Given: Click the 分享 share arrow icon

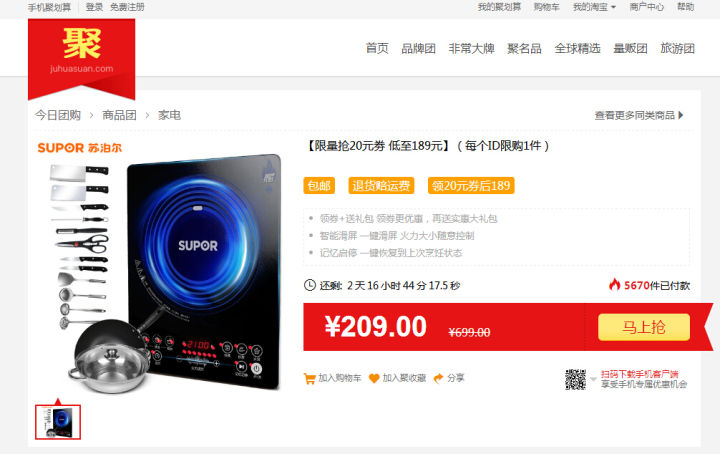Looking at the screenshot, I should pos(439,378).
